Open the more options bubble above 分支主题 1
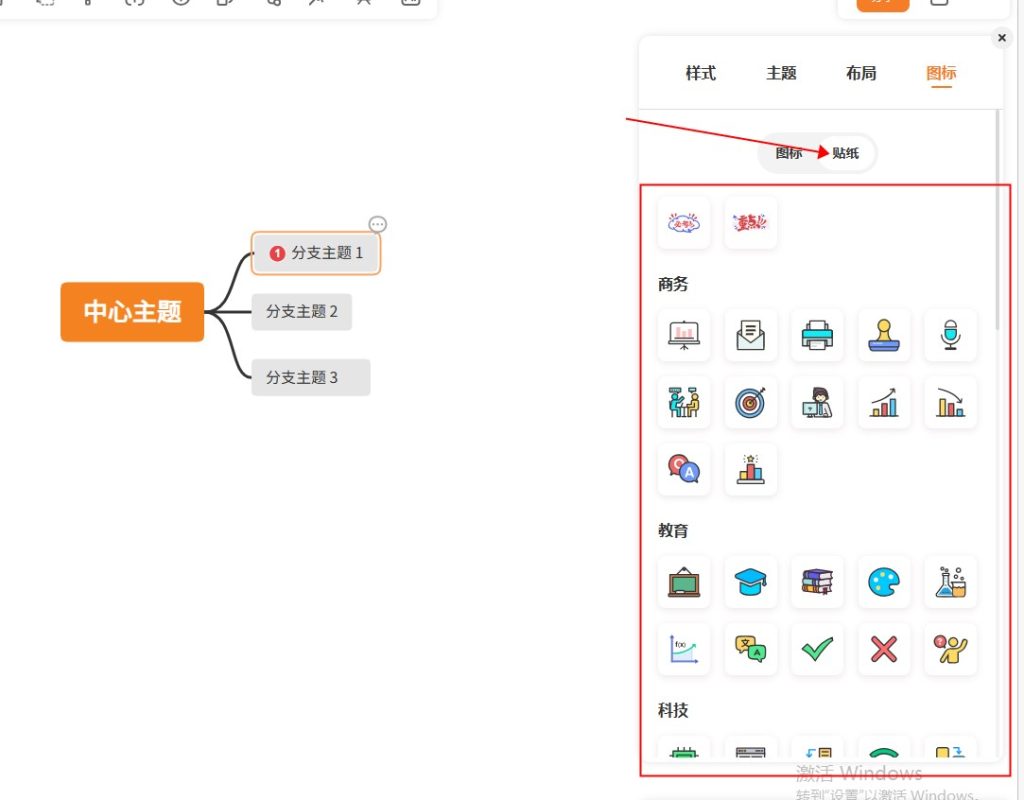This screenshot has width=1024, height=800. [377, 224]
